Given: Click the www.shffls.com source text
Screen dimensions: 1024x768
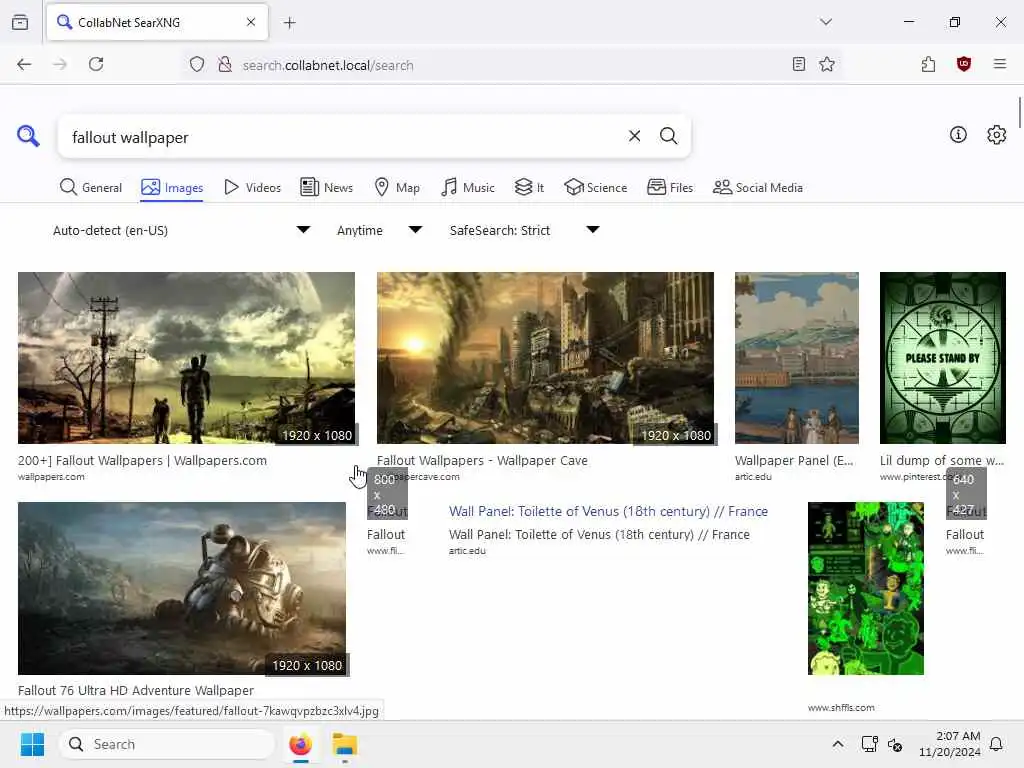Looking at the screenshot, I should pyautogui.click(x=840, y=707).
